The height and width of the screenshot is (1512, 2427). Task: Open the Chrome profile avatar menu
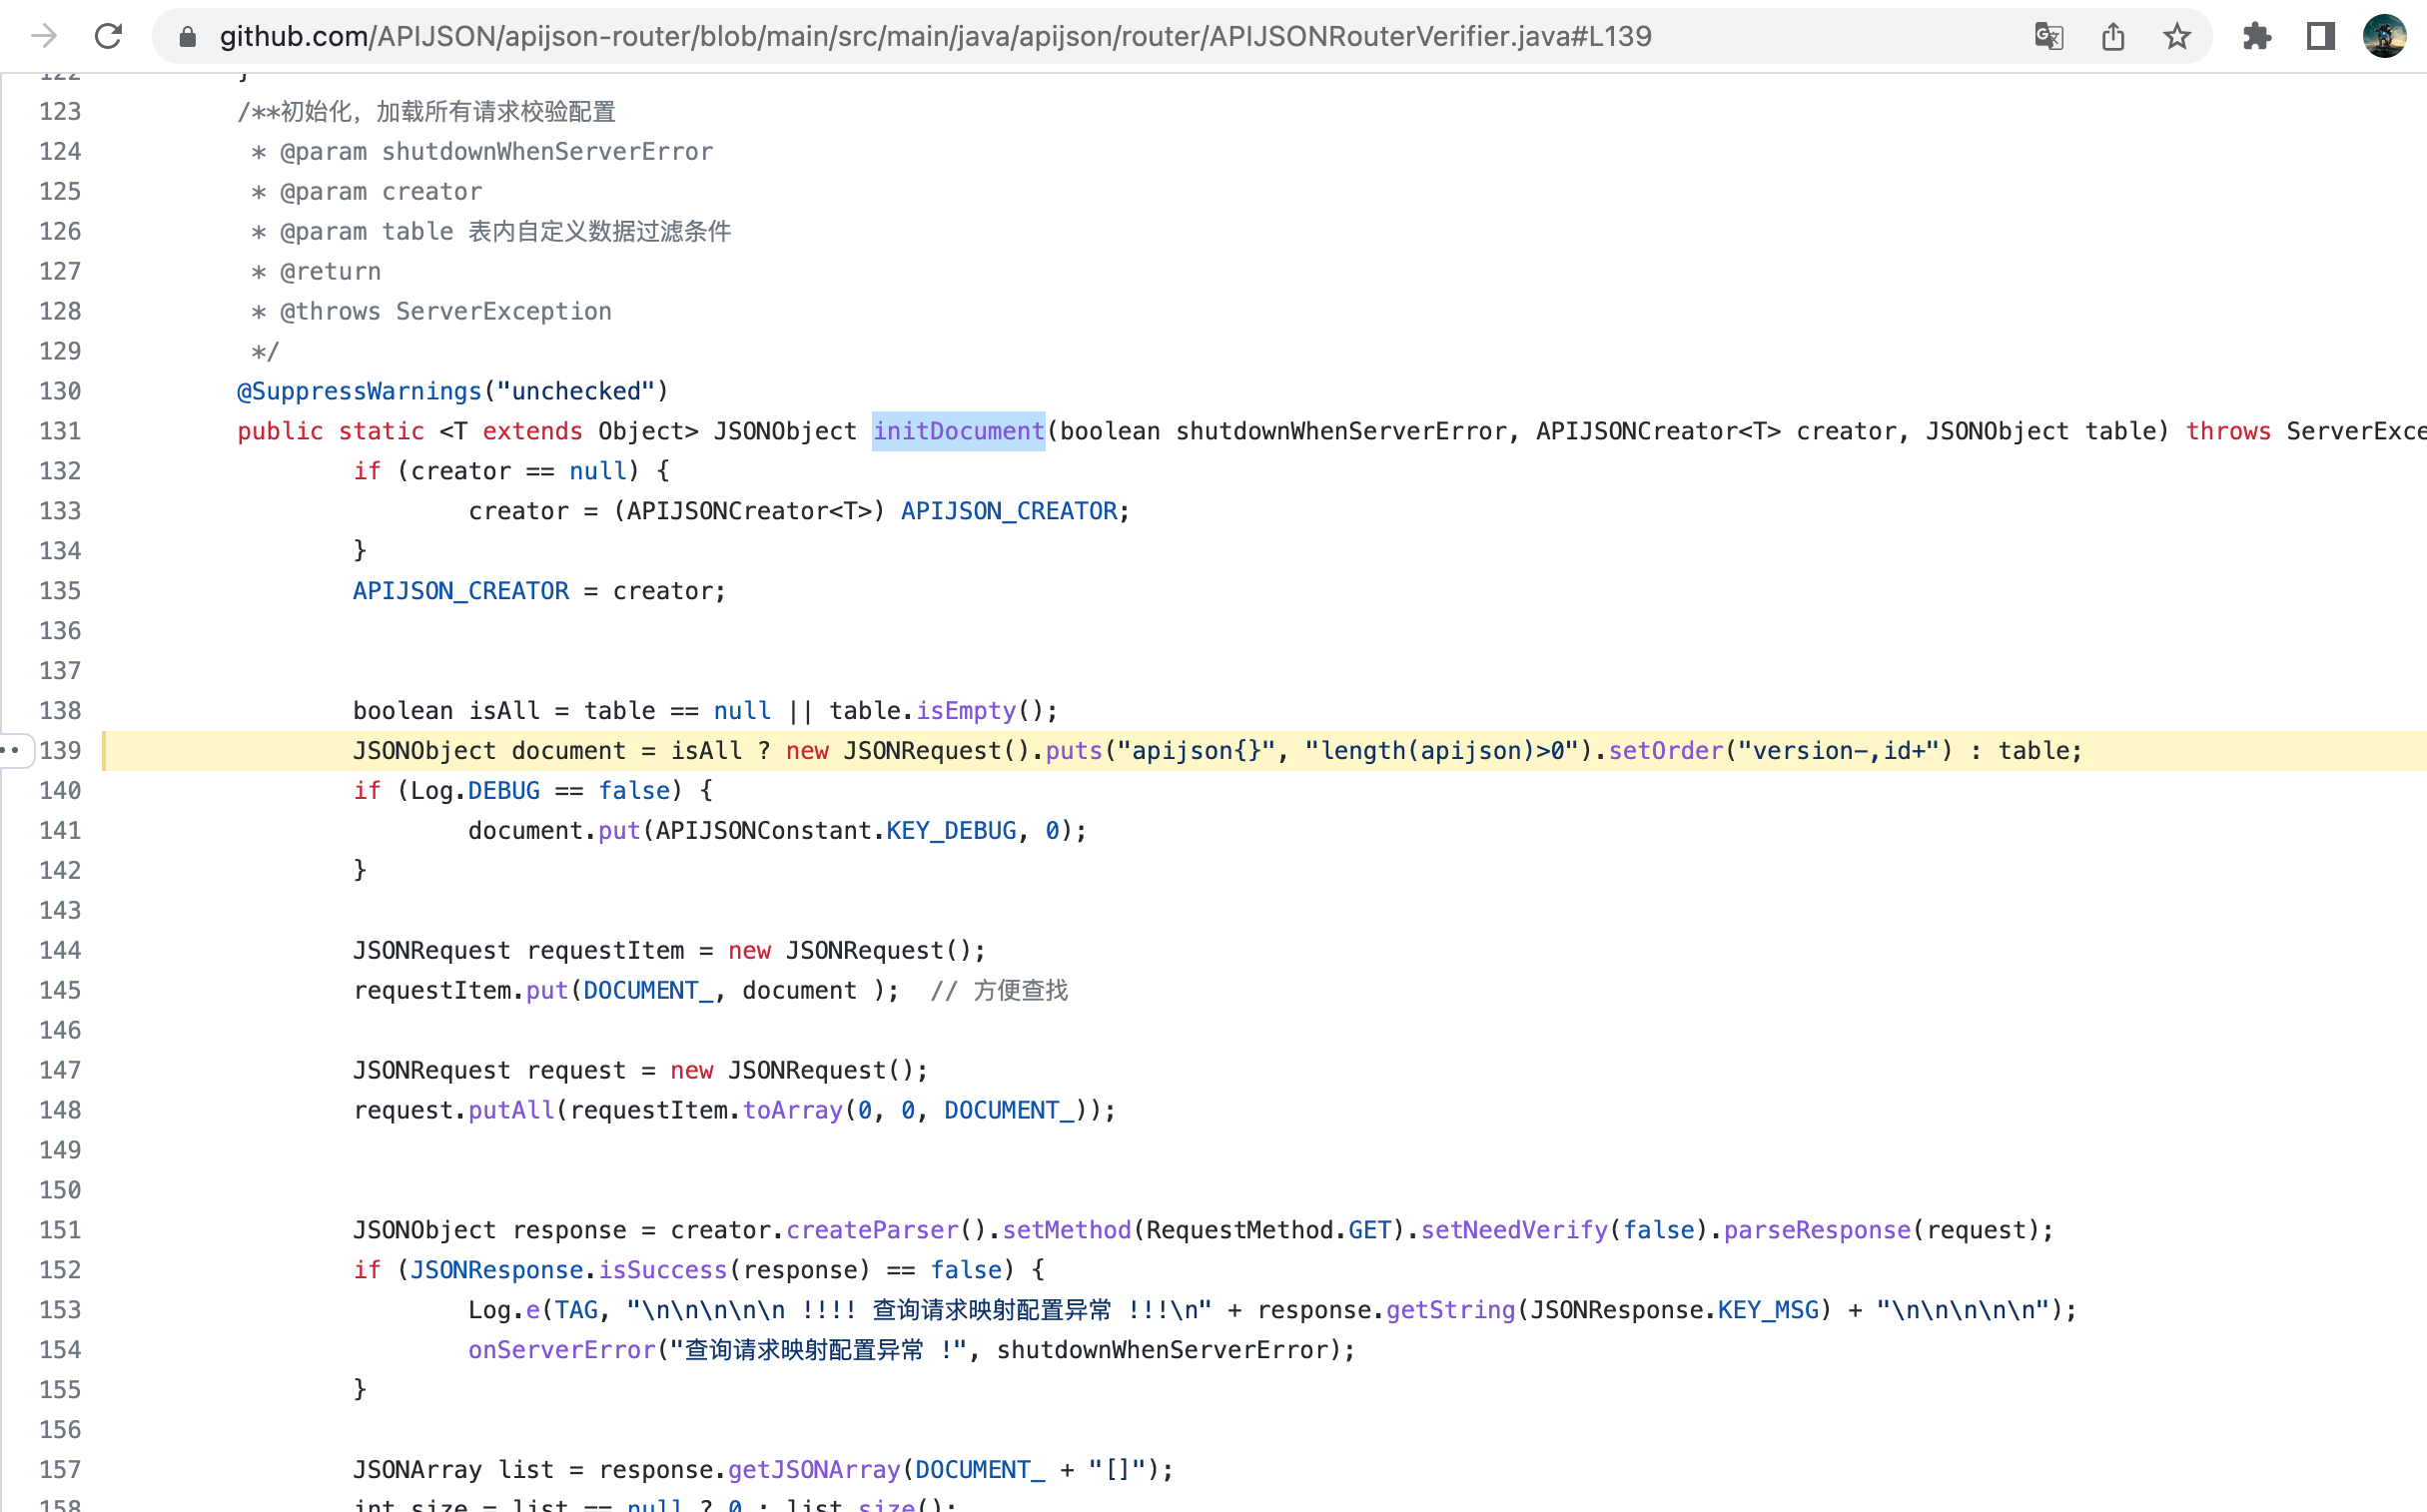[2385, 36]
